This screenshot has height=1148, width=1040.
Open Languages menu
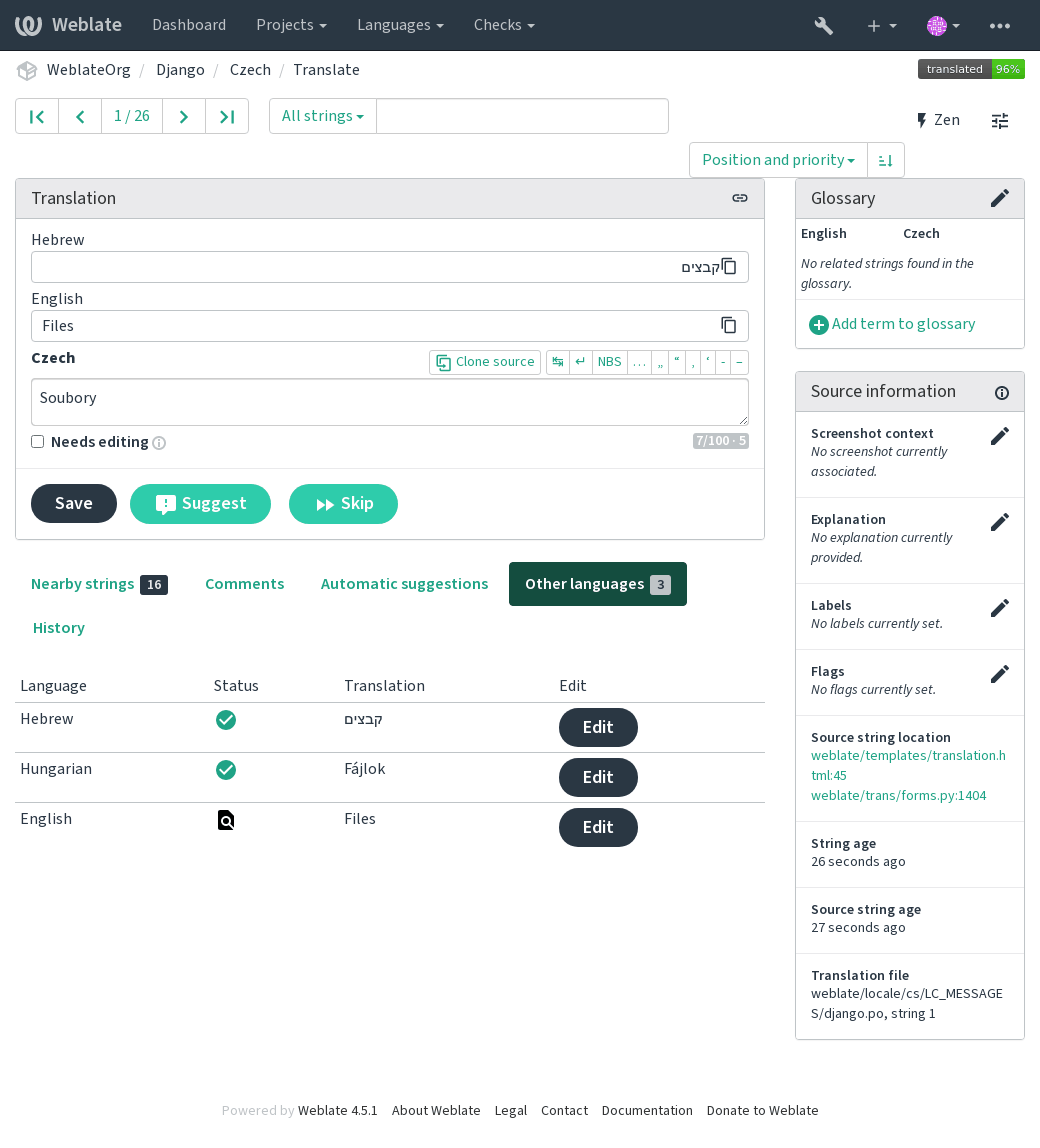point(401,25)
